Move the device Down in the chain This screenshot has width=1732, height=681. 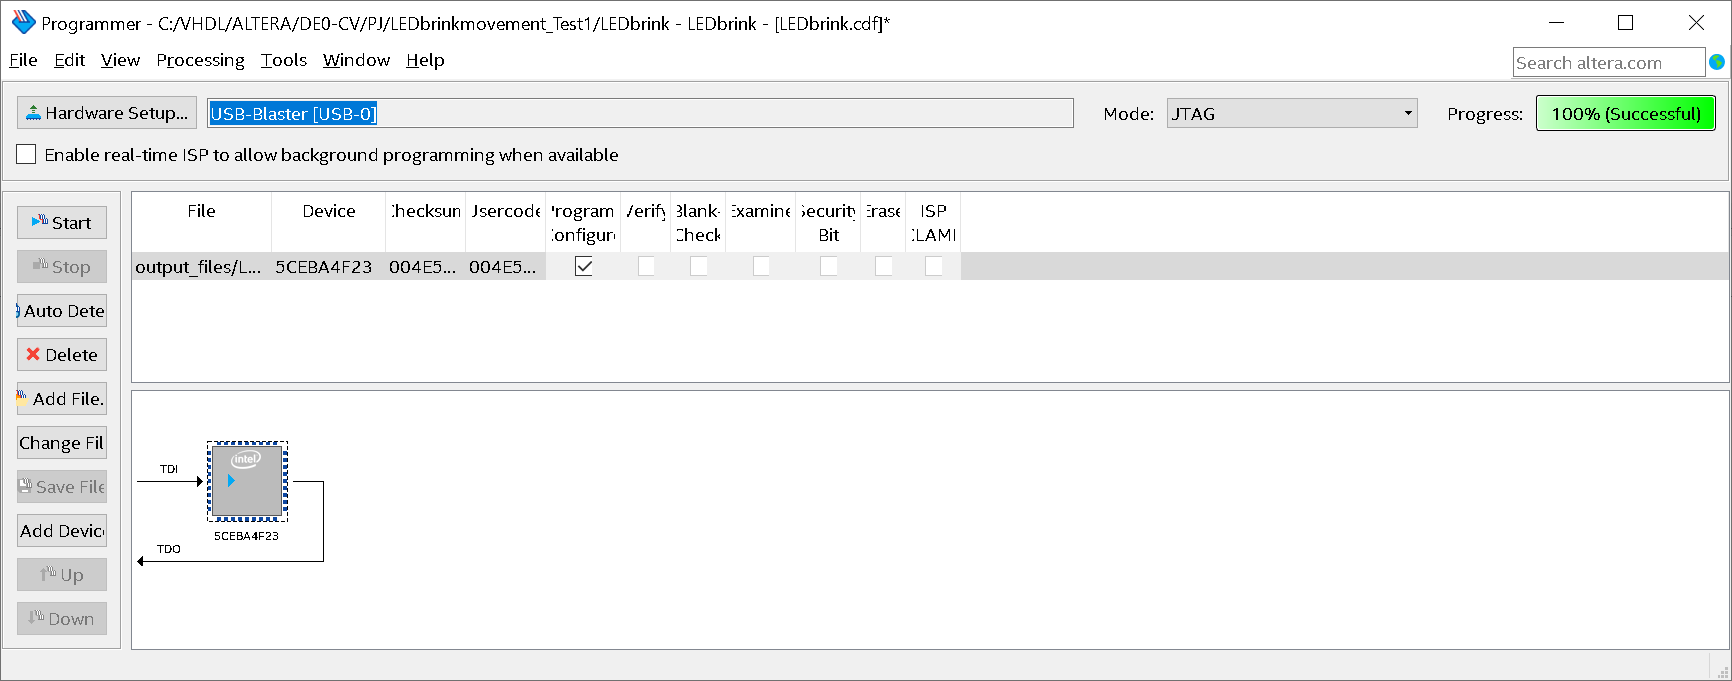point(62,619)
